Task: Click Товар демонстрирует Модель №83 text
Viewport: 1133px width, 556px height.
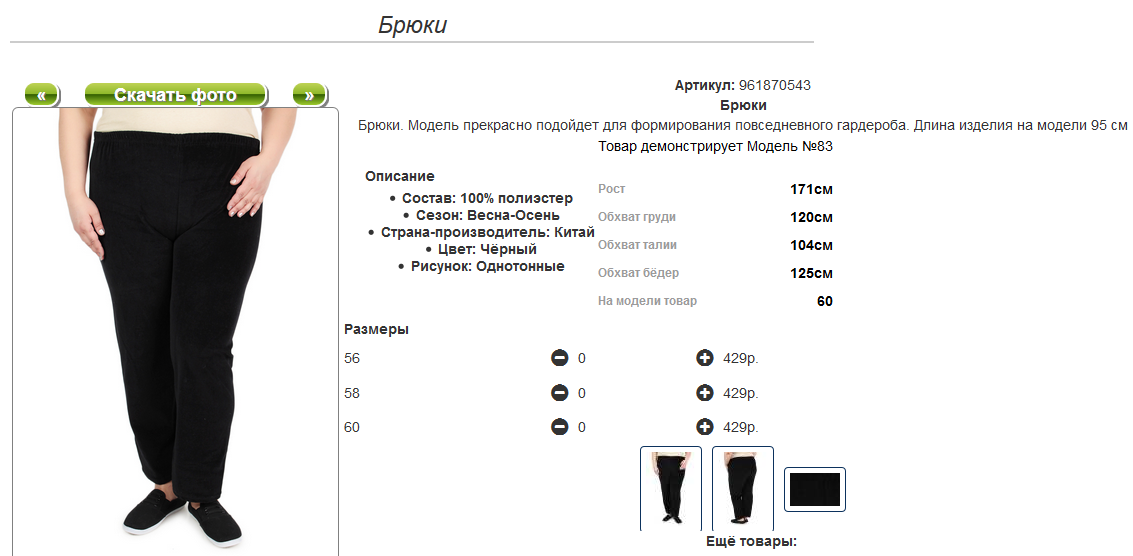Action: click(715, 147)
